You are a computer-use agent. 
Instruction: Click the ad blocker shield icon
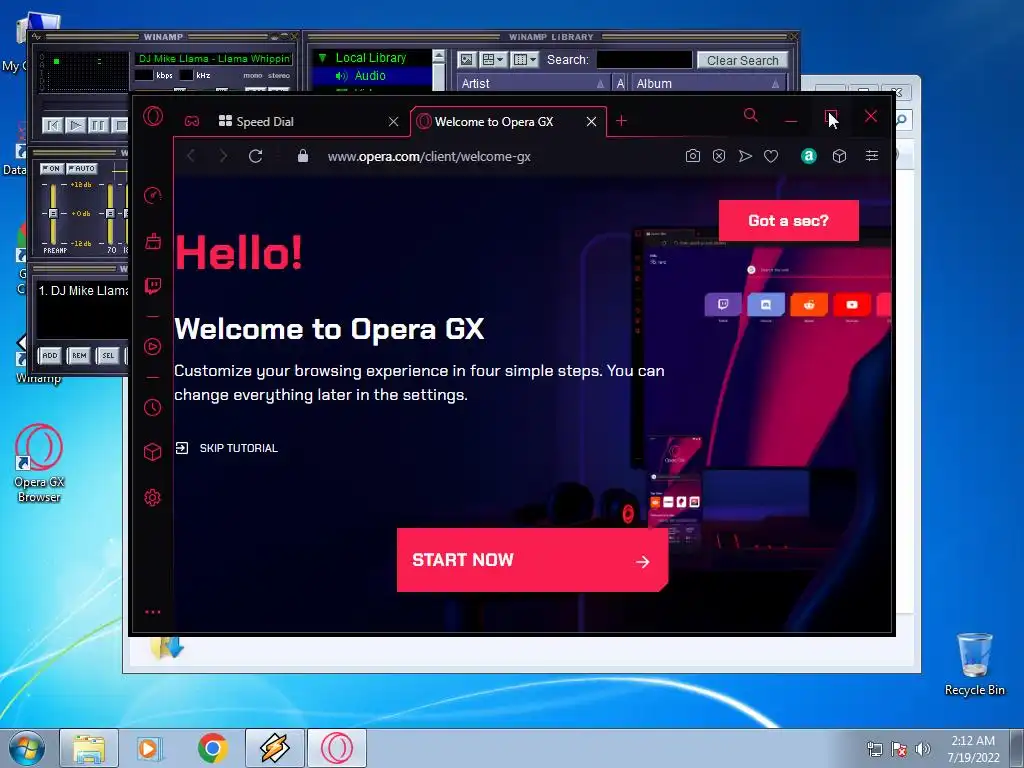[x=718, y=156]
